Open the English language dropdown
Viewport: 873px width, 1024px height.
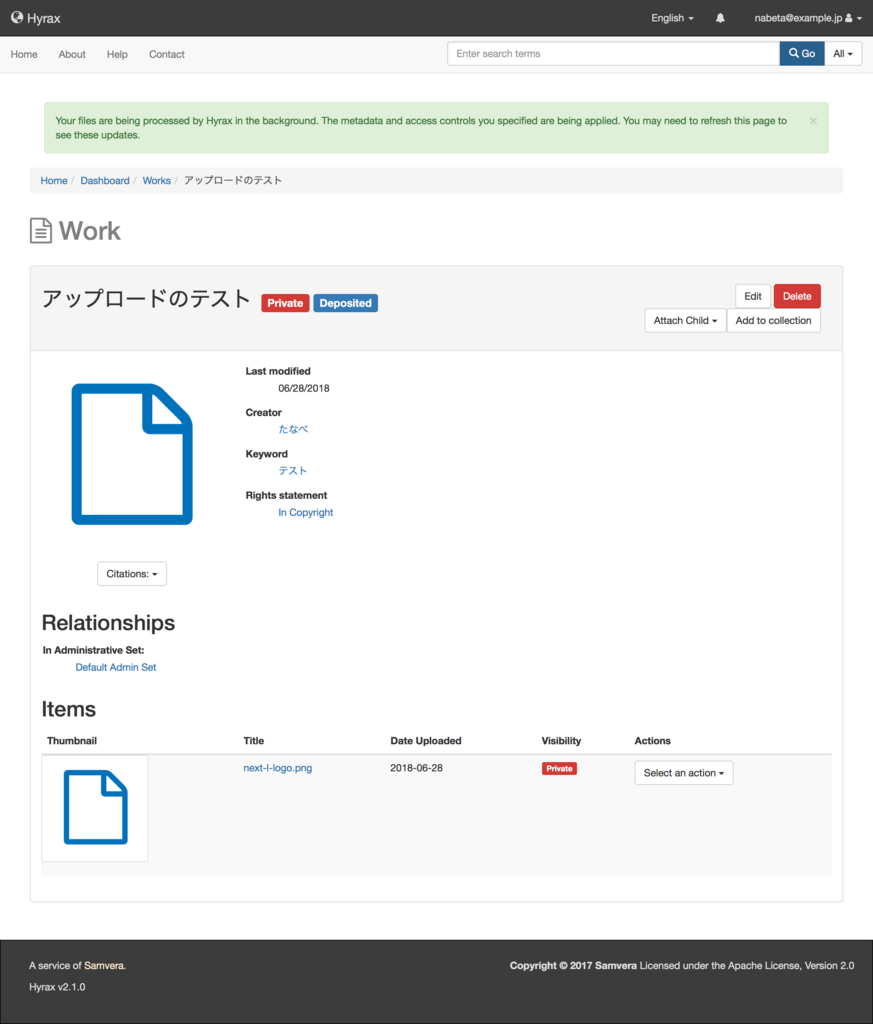coord(672,18)
